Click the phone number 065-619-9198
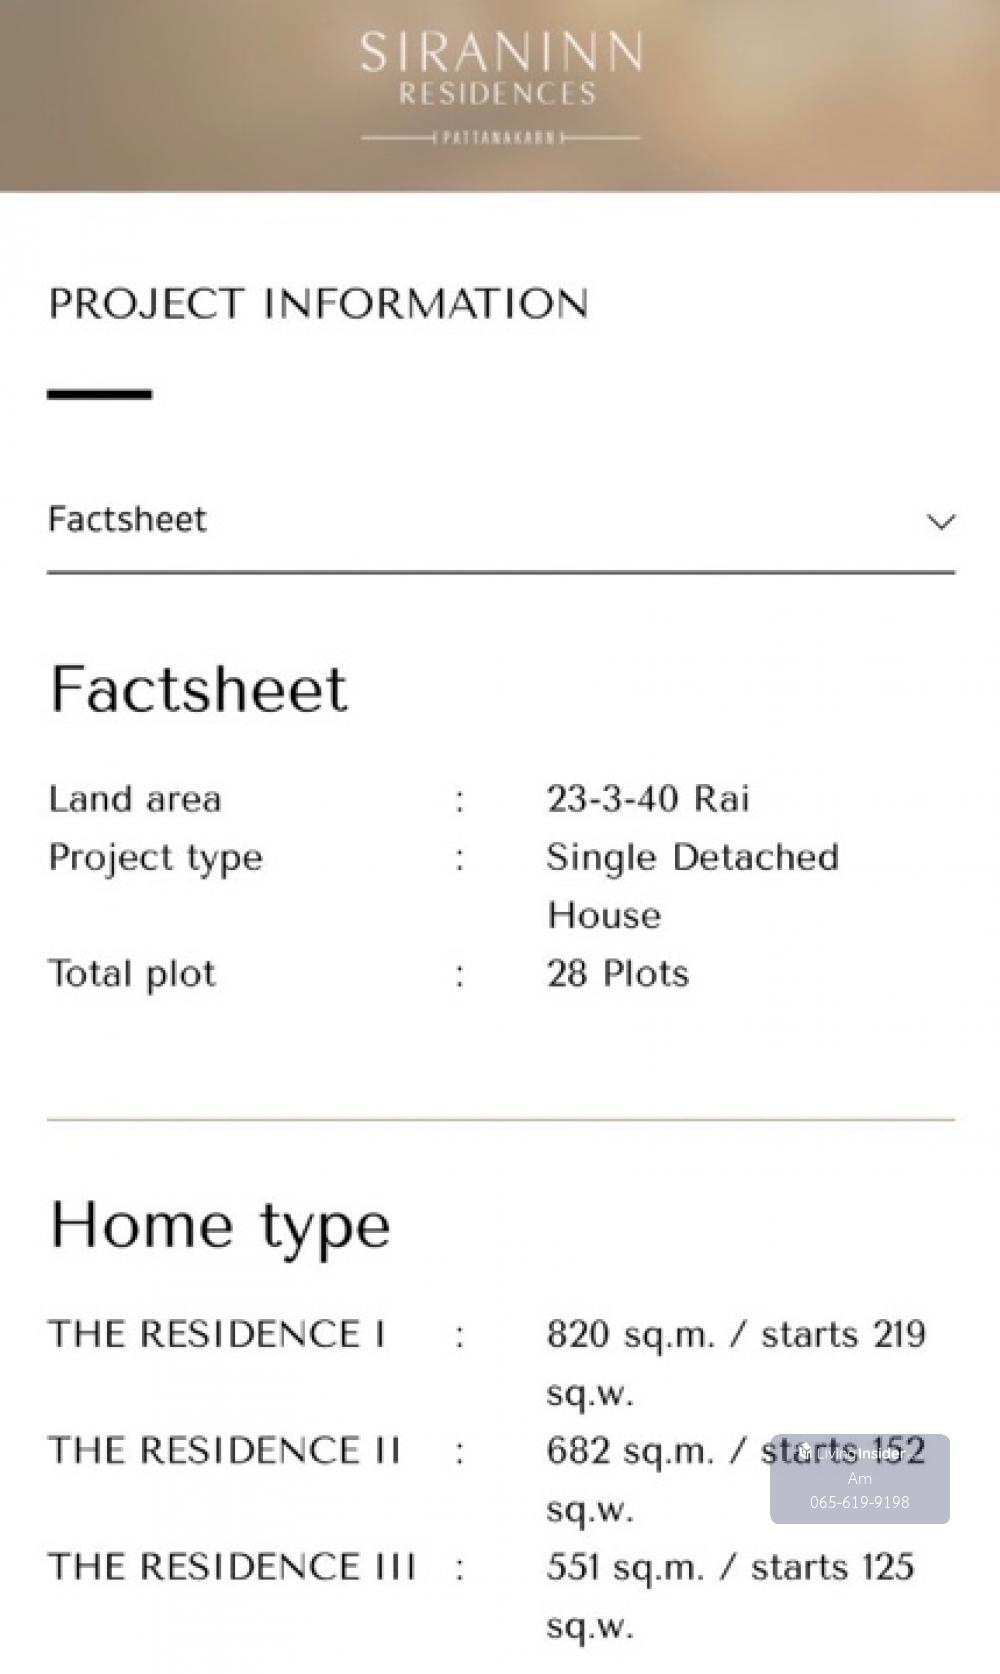Image resolution: width=1000 pixels, height=1674 pixels. (x=859, y=1502)
